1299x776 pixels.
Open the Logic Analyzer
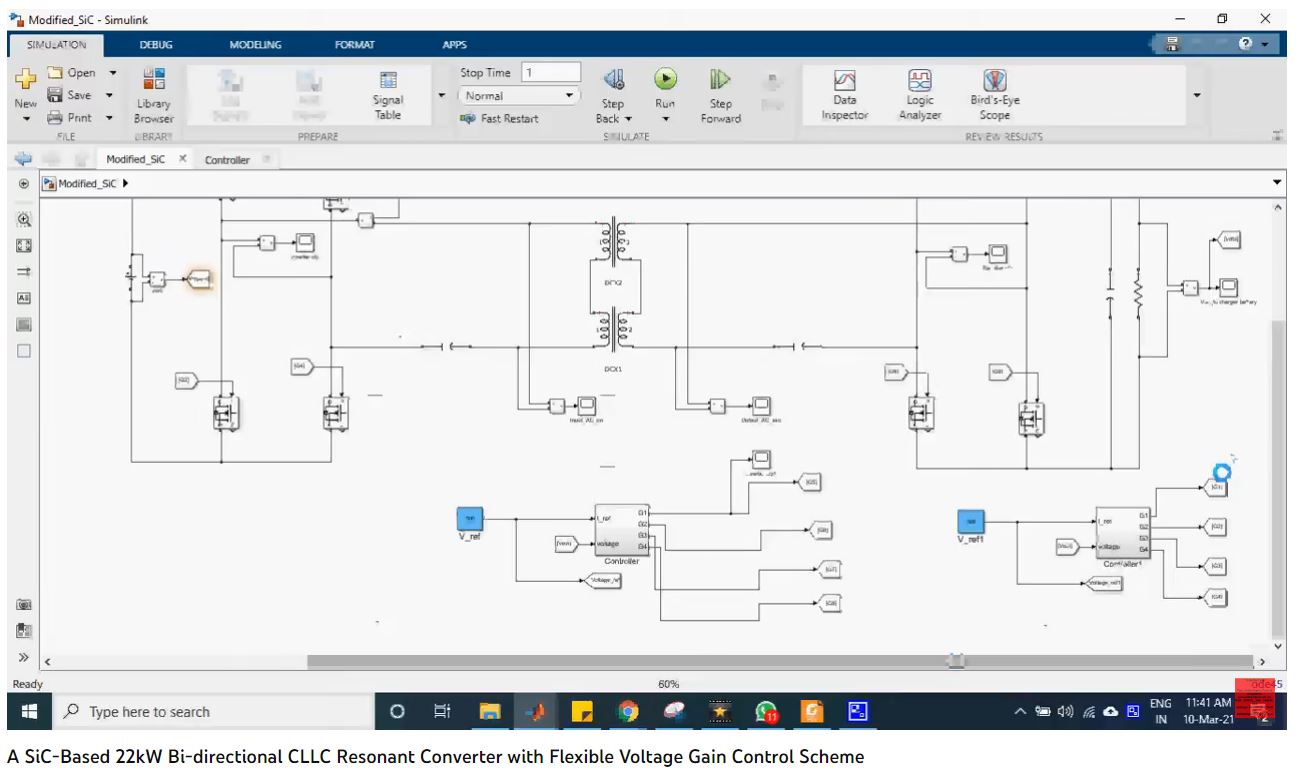point(920,96)
